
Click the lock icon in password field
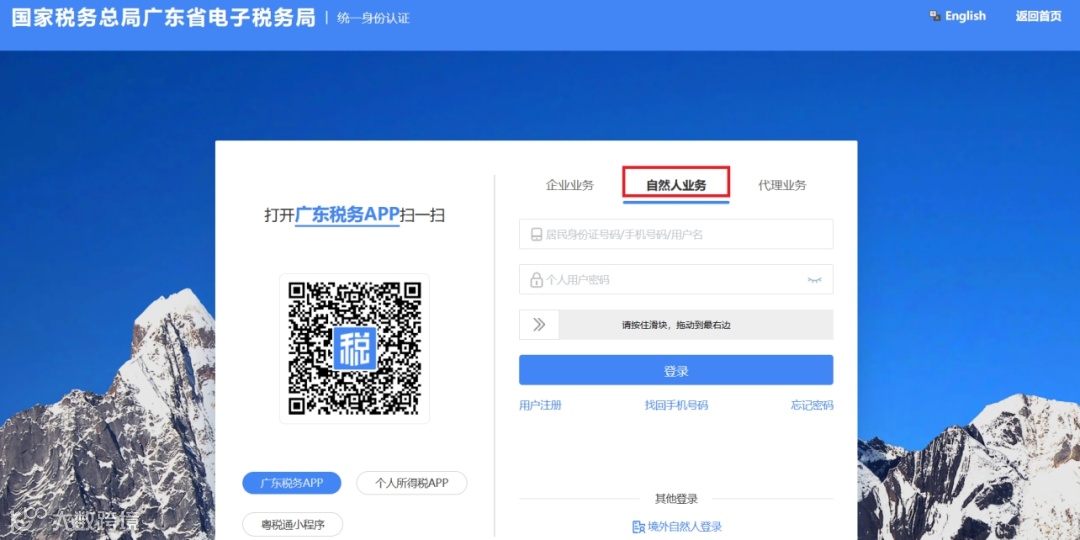point(536,280)
